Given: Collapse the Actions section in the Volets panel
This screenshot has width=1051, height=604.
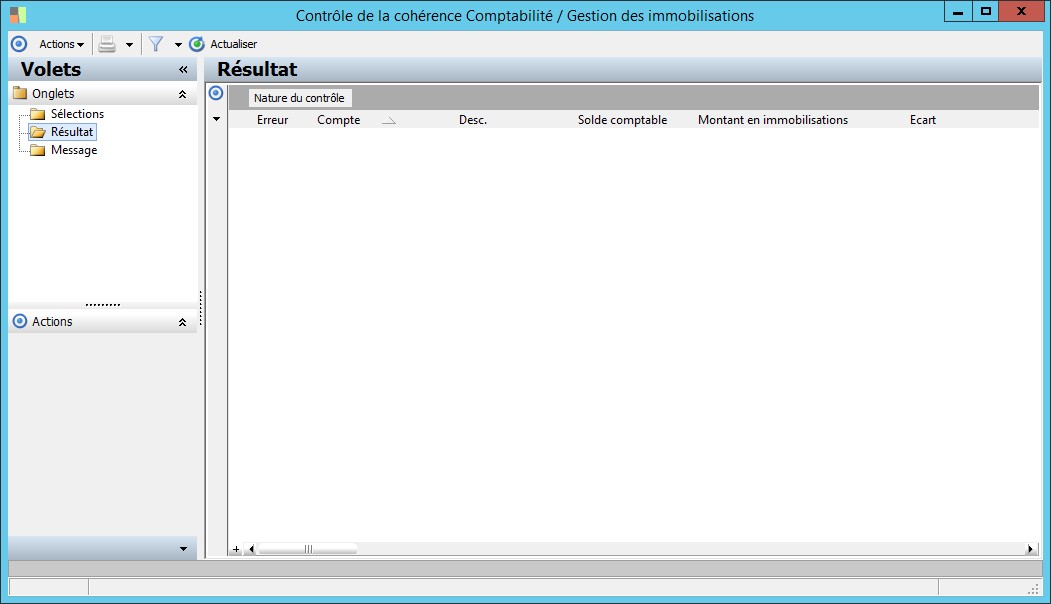Looking at the screenshot, I should [182, 322].
